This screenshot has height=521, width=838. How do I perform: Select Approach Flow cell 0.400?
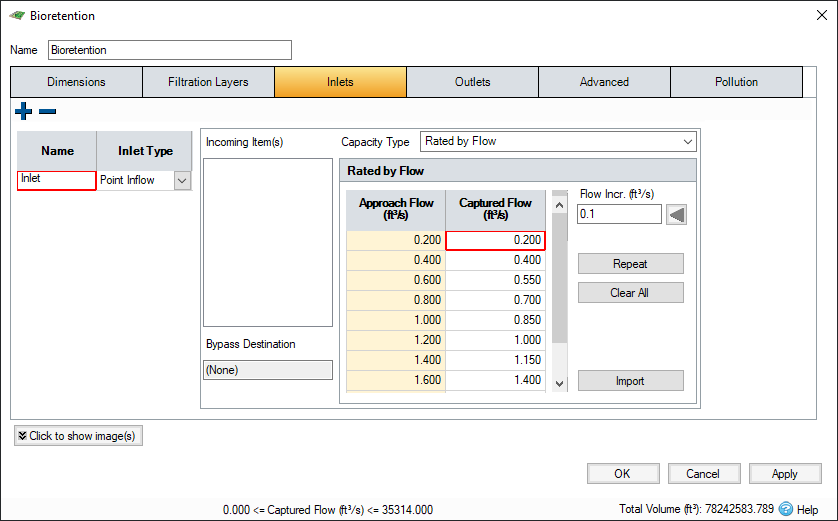396,260
